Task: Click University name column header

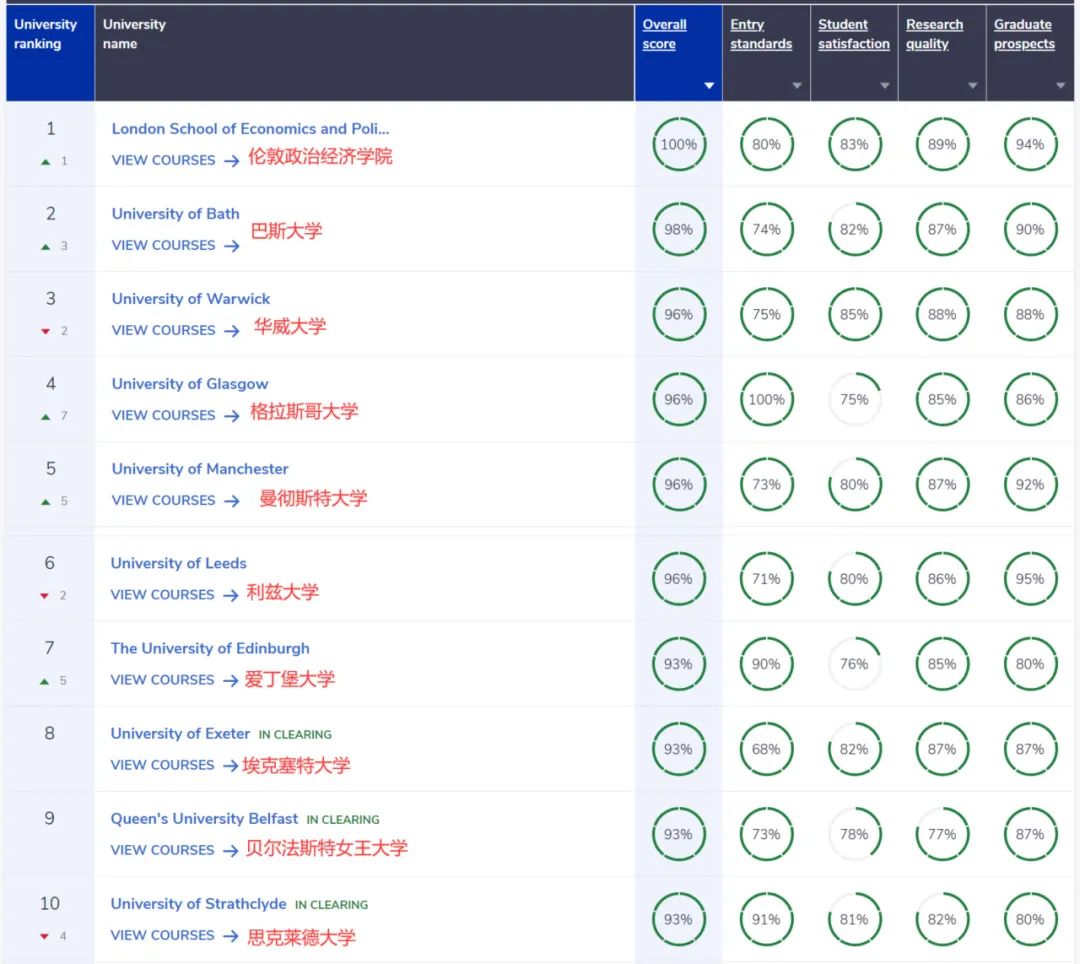Action: (364, 53)
